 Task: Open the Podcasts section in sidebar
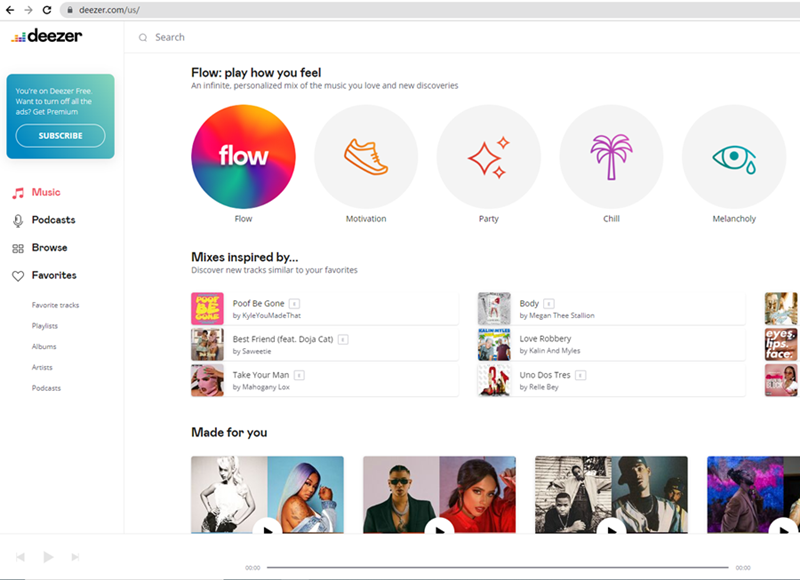[x=53, y=220]
